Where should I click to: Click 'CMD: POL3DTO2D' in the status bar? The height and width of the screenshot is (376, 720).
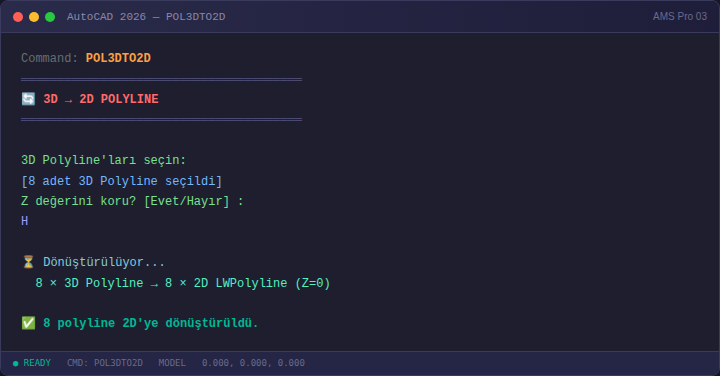point(105,363)
